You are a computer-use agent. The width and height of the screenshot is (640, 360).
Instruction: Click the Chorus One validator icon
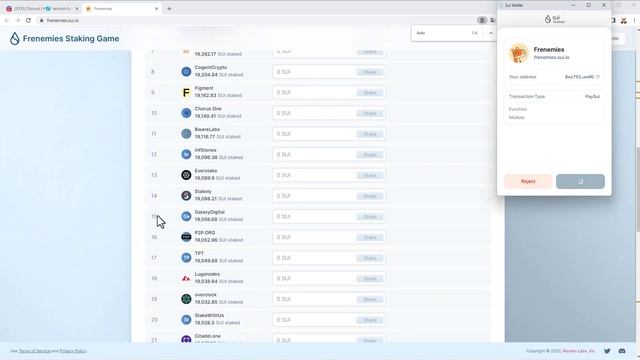(186, 113)
